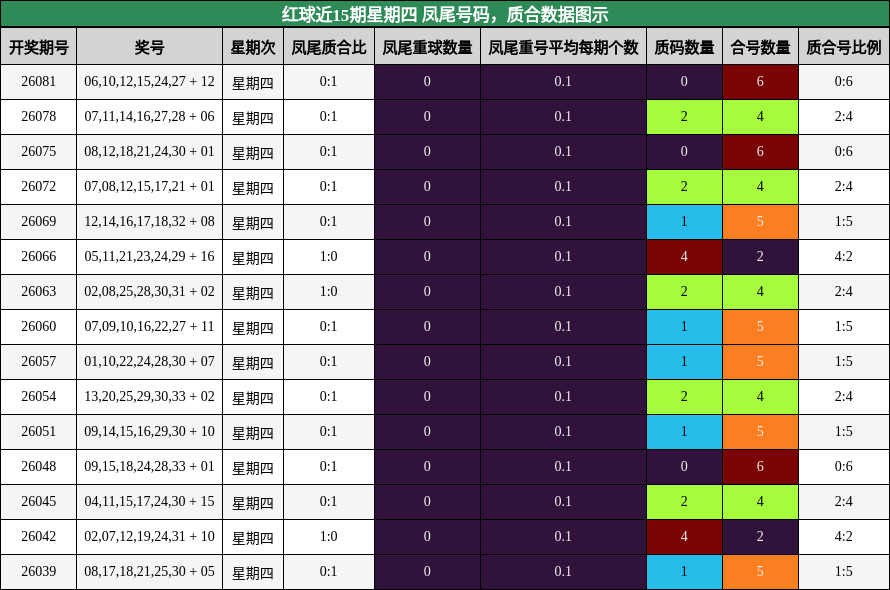Click the 星期次 column header
Screen dimensions: 890x590
253,47
